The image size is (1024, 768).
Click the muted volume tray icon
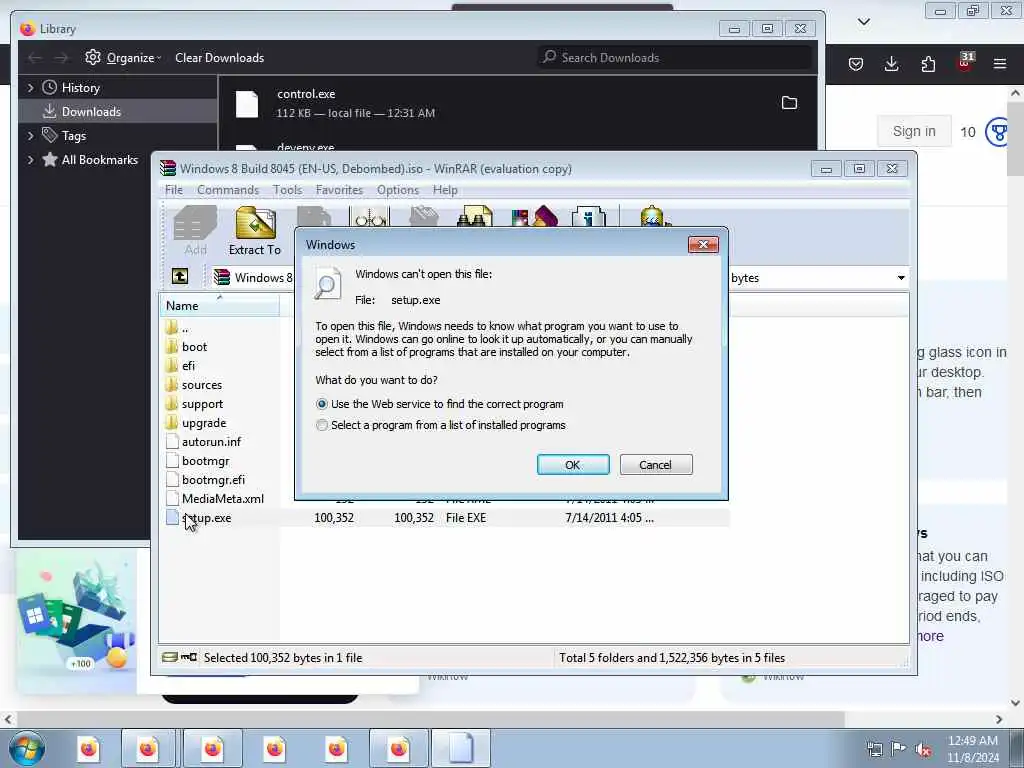tap(923, 749)
